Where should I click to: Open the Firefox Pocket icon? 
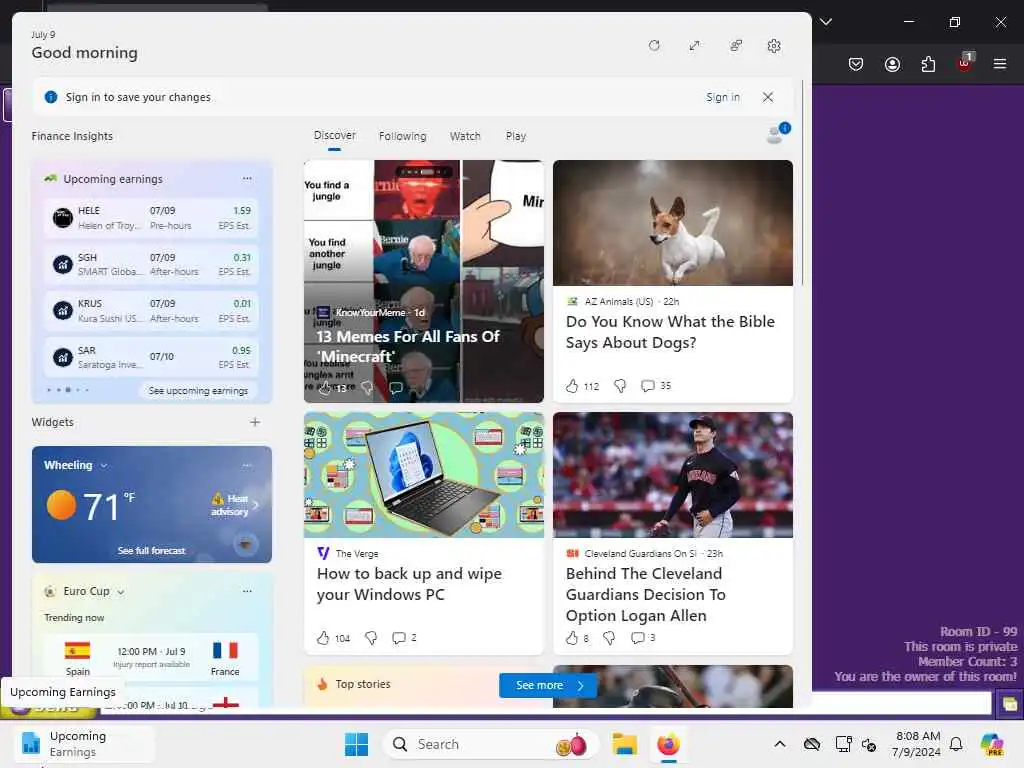(x=856, y=64)
